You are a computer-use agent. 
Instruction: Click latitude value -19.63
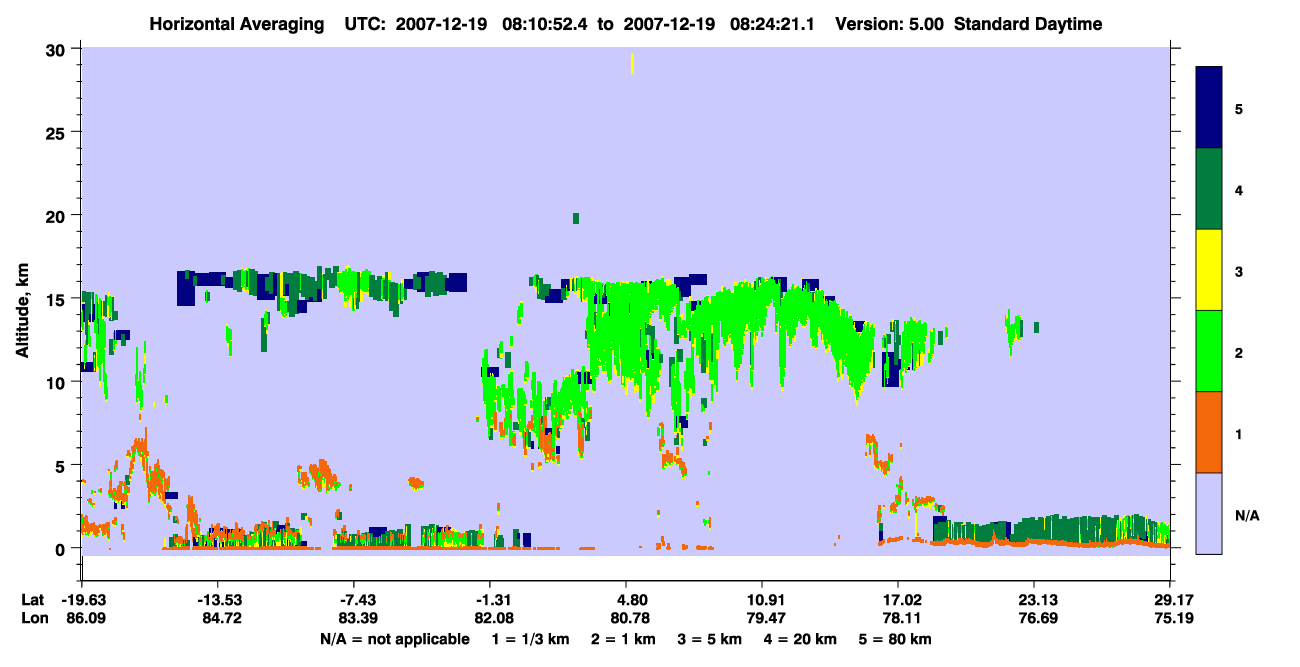[82, 600]
